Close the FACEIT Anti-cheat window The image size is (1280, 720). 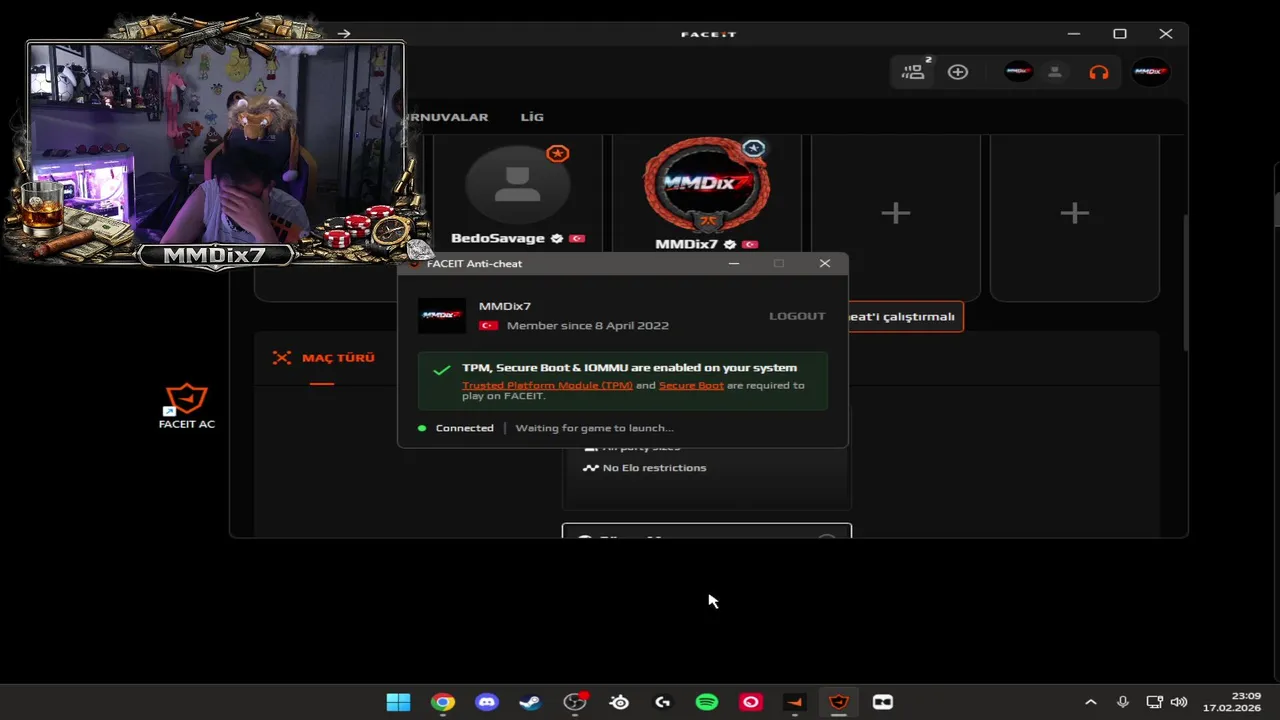tap(825, 264)
